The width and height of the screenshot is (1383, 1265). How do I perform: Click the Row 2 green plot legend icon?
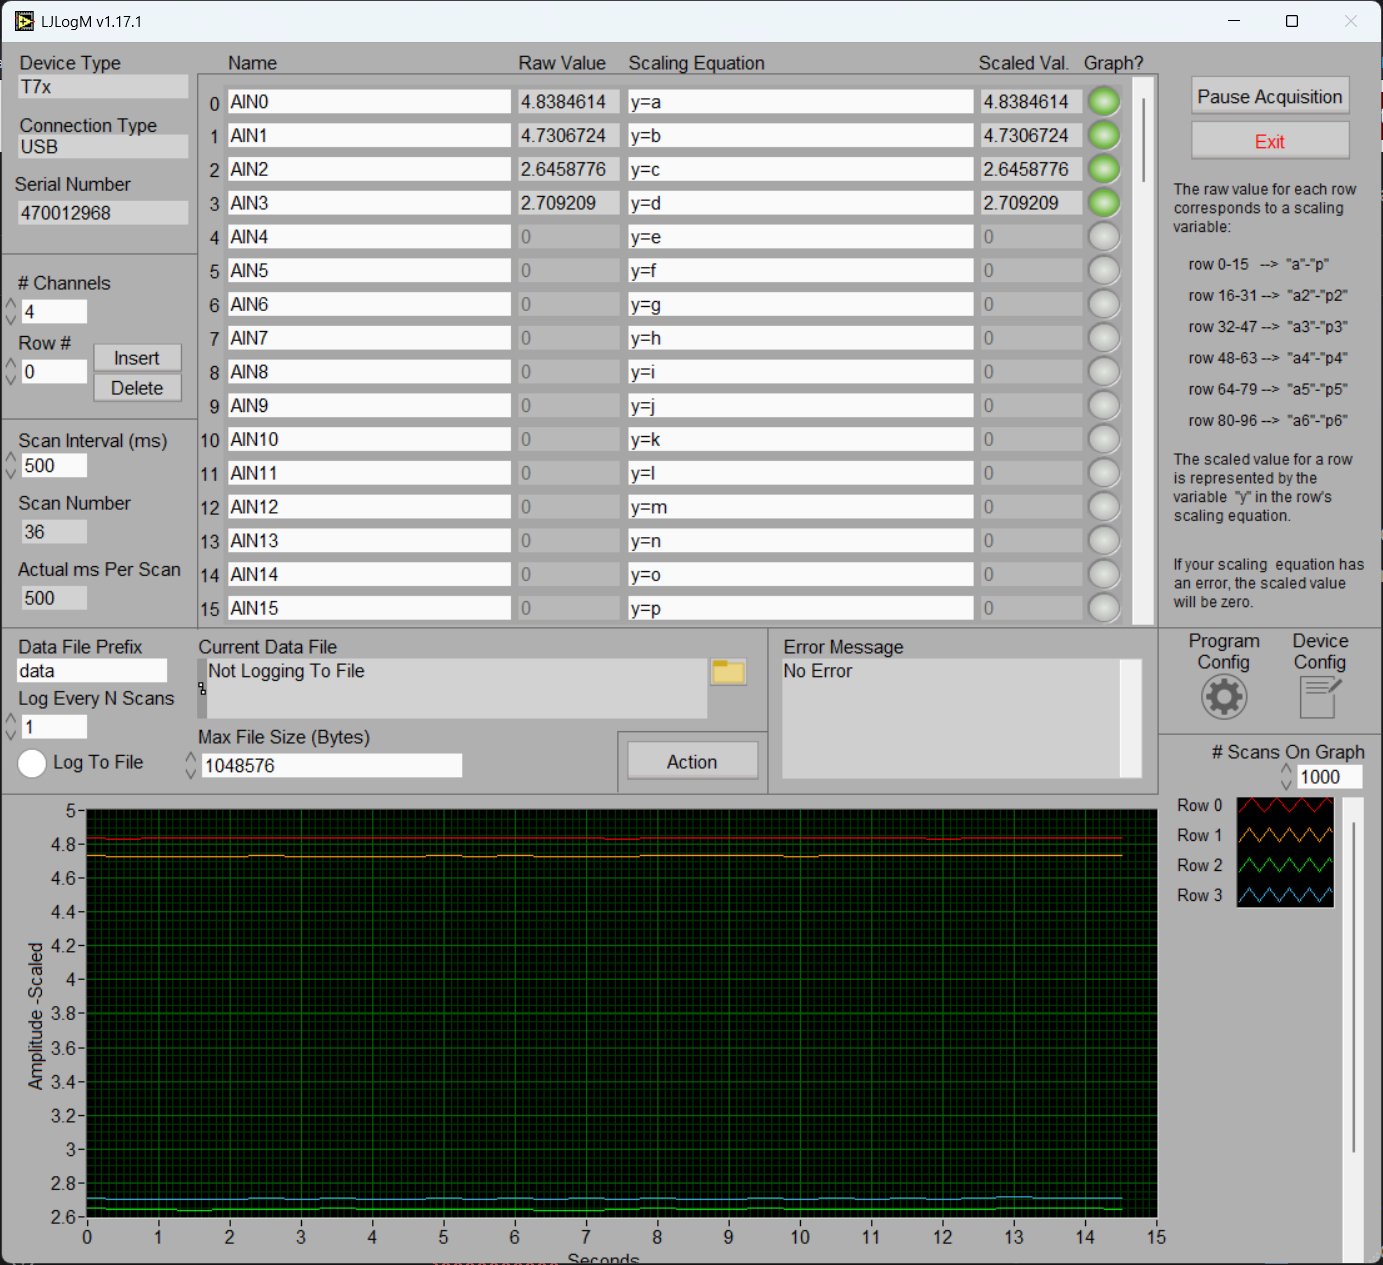point(1285,866)
